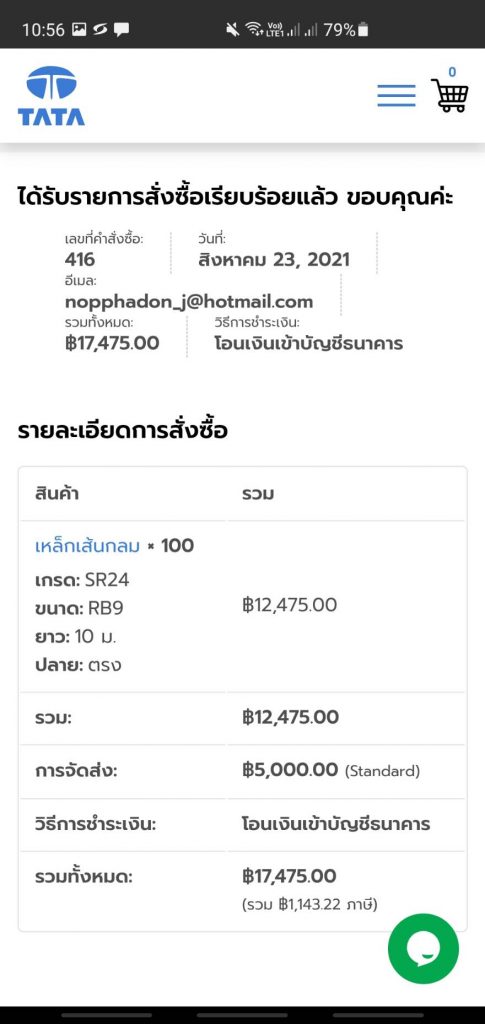Select the email address nopphadon_j@hotmail.com

189,302
